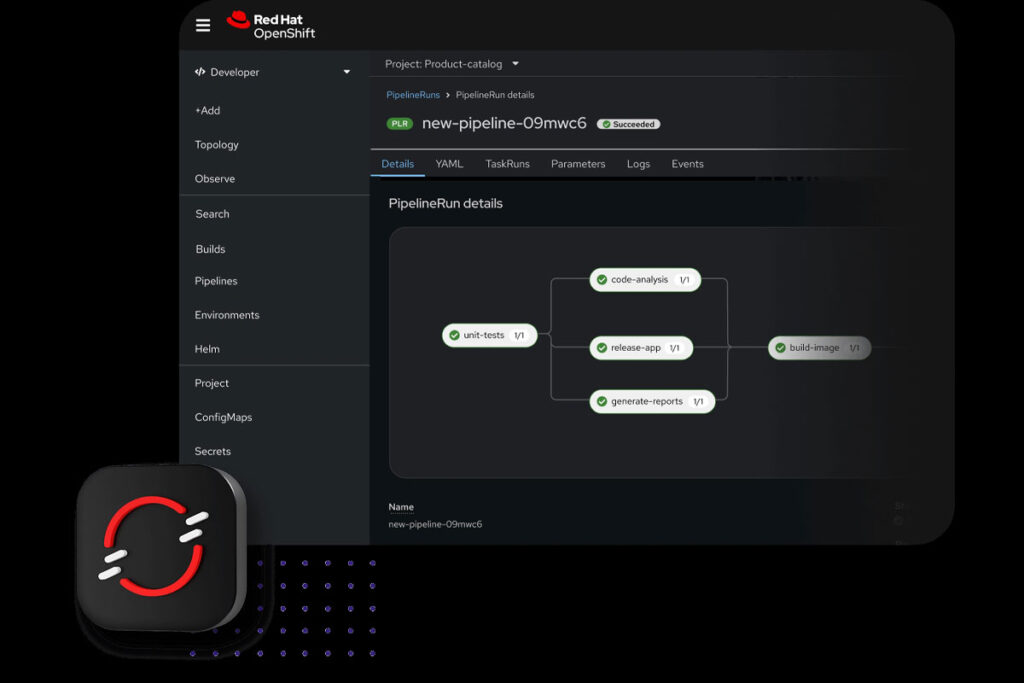Select the generate-reports pipeline task node
Image resolution: width=1024 pixels, height=683 pixels.
pos(653,401)
